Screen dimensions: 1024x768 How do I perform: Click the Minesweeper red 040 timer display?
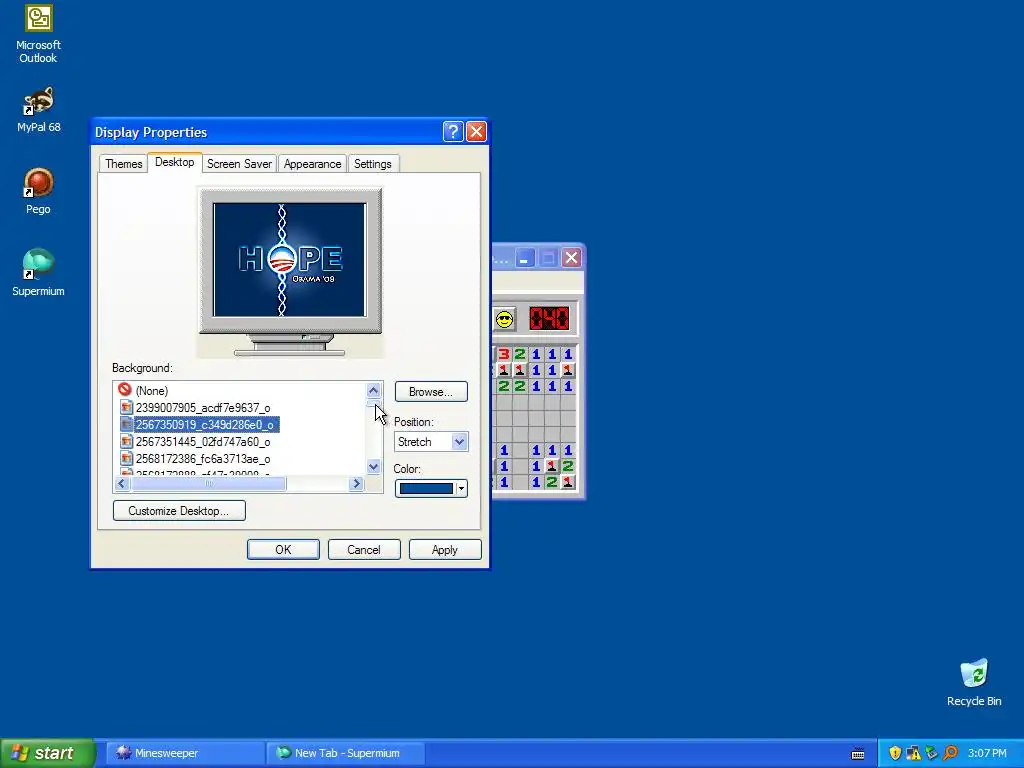pyautogui.click(x=549, y=319)
